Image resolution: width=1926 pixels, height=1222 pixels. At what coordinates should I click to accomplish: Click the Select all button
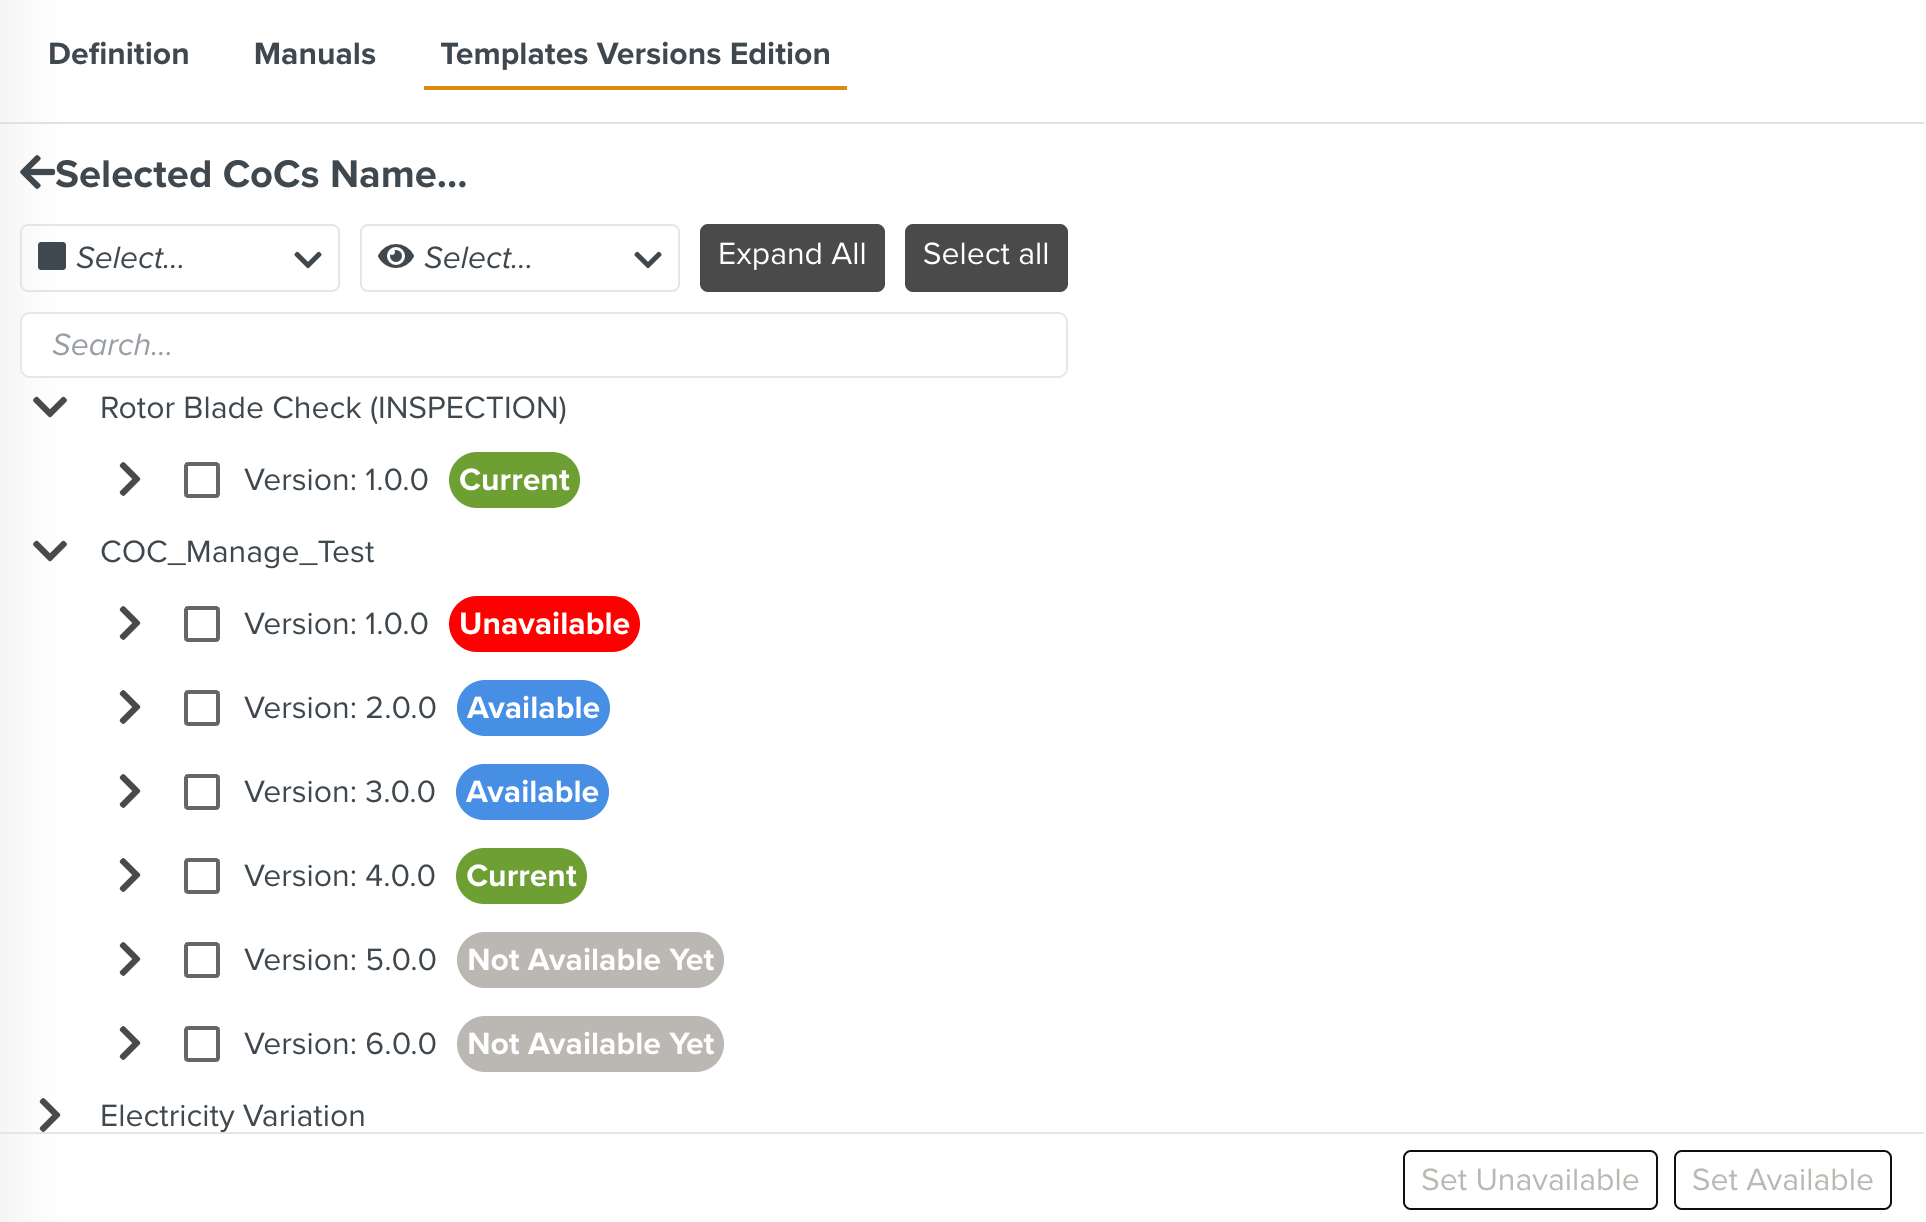point(985,257)
